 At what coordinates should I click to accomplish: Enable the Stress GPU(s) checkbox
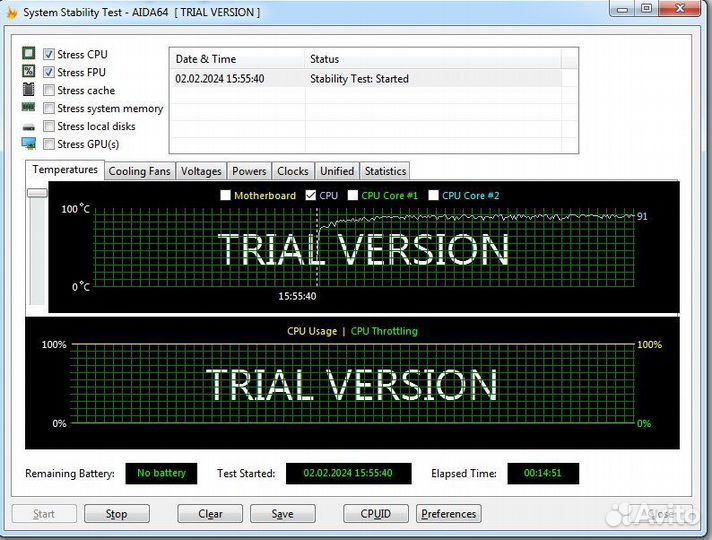(49, 144)
